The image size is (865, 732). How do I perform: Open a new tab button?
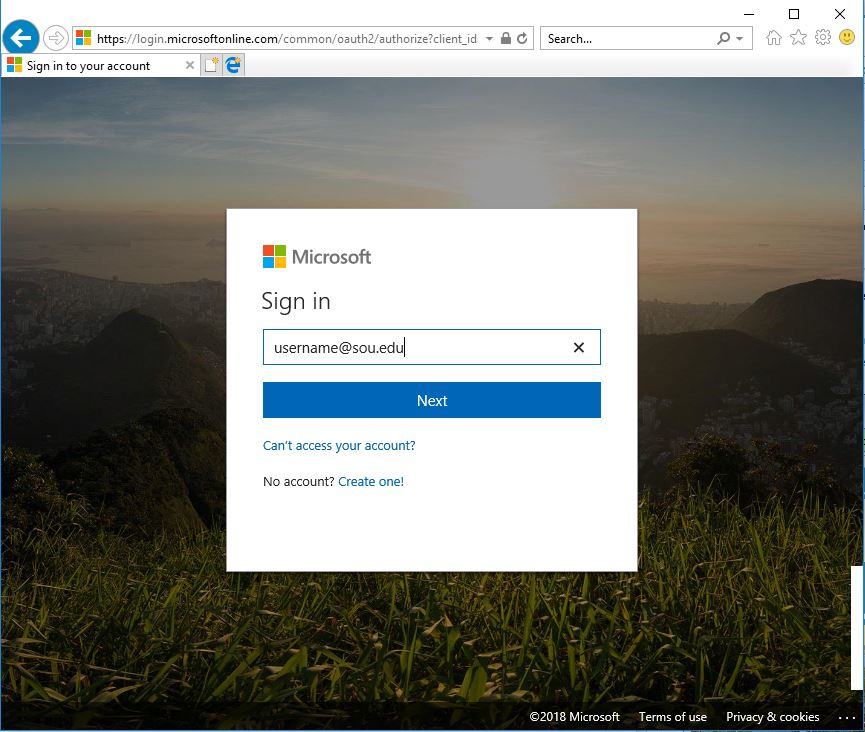pos(211,65)
